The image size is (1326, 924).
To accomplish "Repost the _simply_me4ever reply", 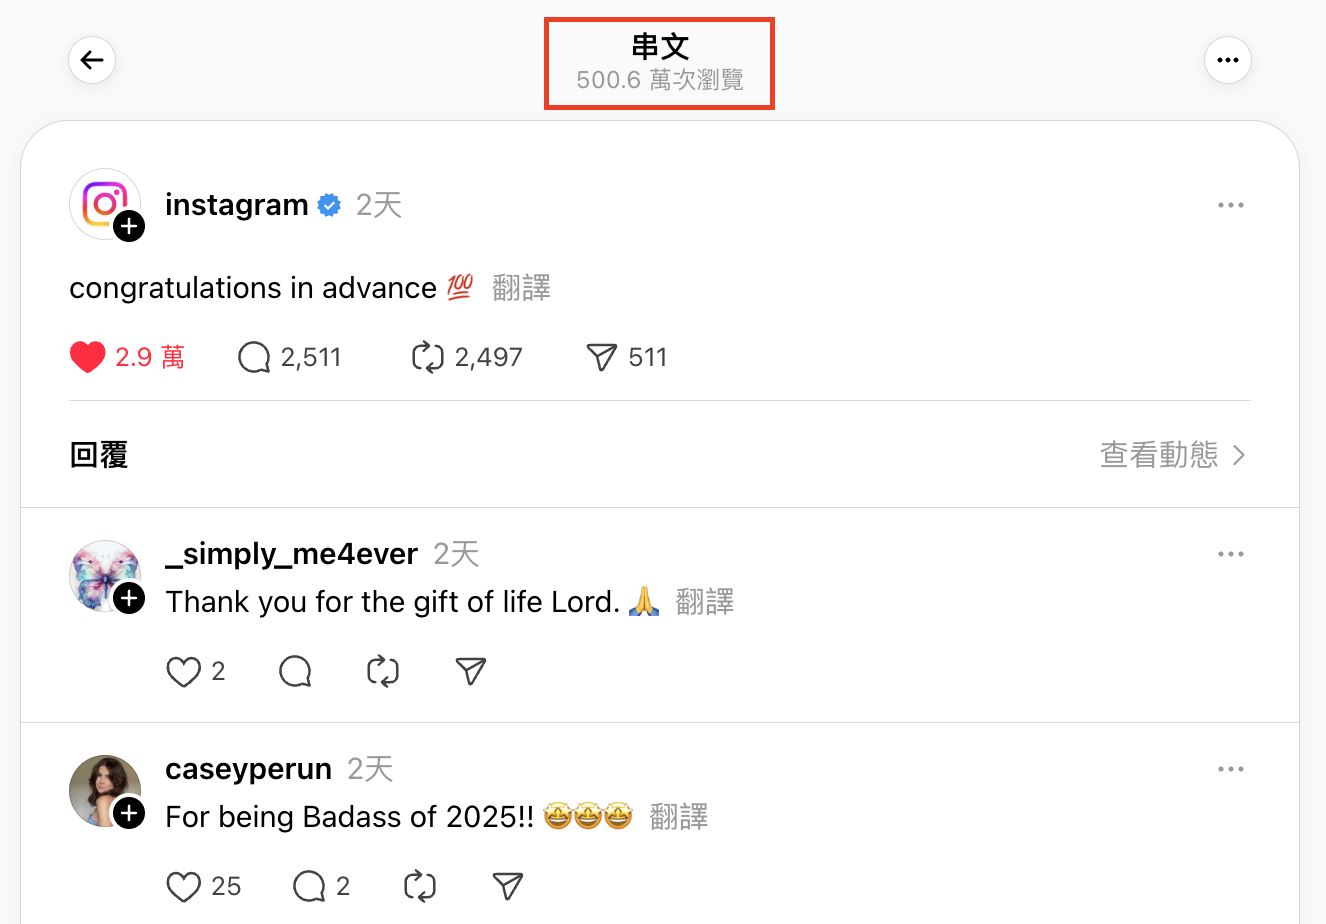I will (x=383, y=671).
